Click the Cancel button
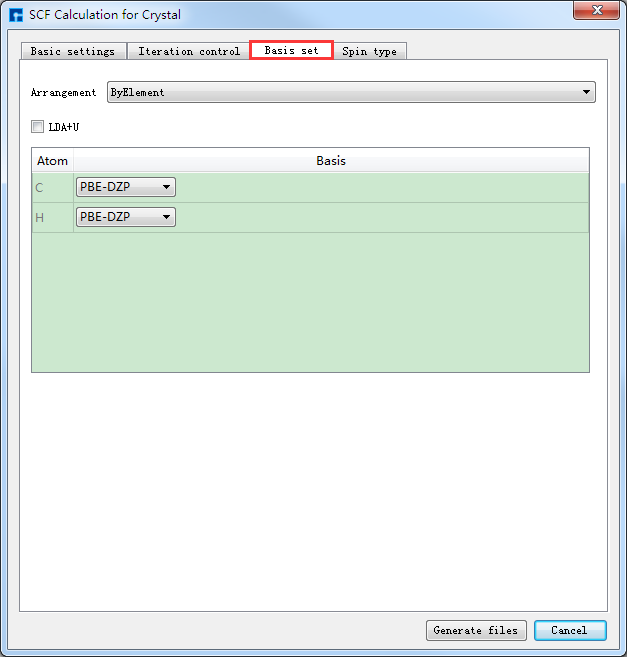Screen dimensions: 627x657 (569, 630)
